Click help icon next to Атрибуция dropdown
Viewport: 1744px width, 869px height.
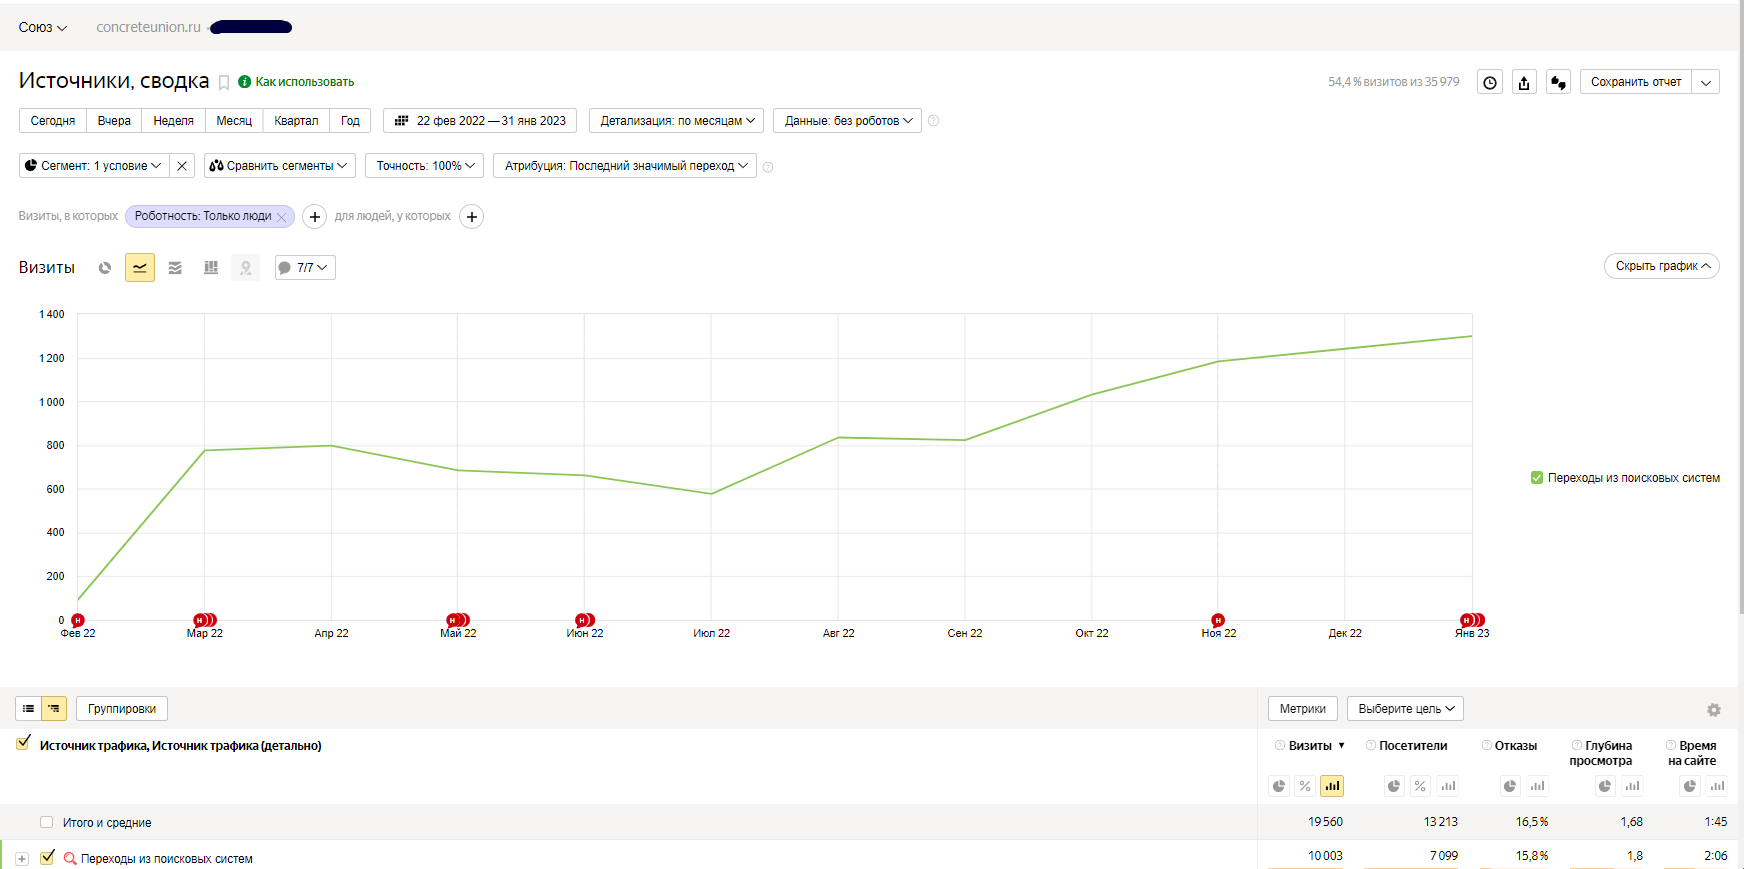coord(768,167)
